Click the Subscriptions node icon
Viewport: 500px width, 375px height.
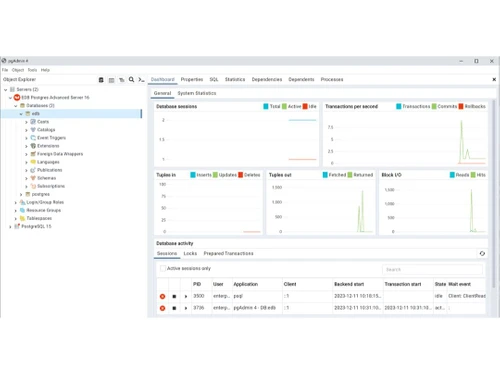point(33,186)
